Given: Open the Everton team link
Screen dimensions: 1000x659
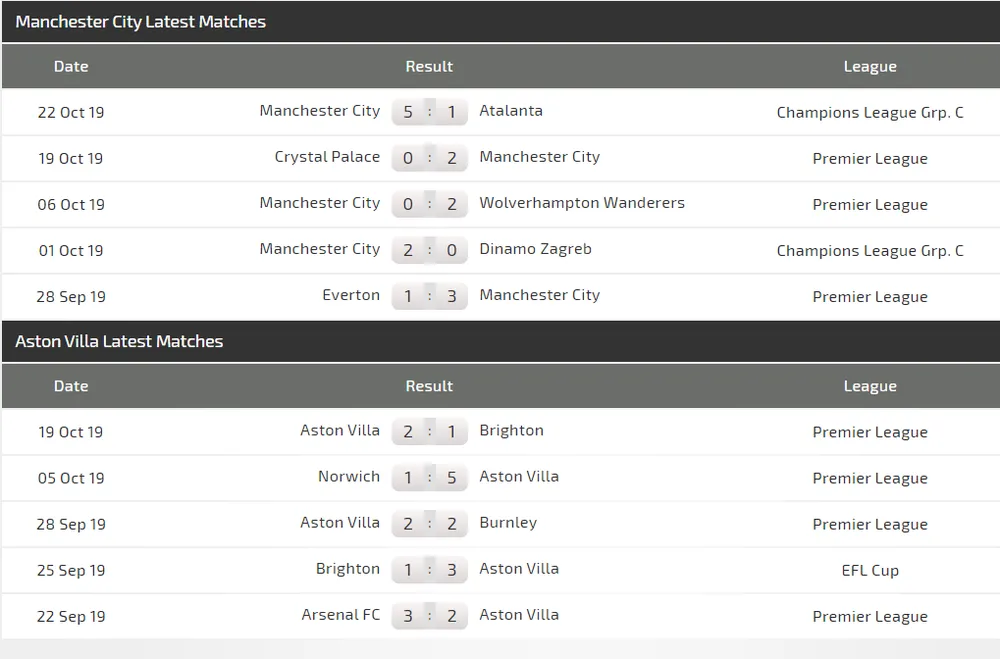Looking at the screenshot, I should pyautogui.click(x=351, y=295).
